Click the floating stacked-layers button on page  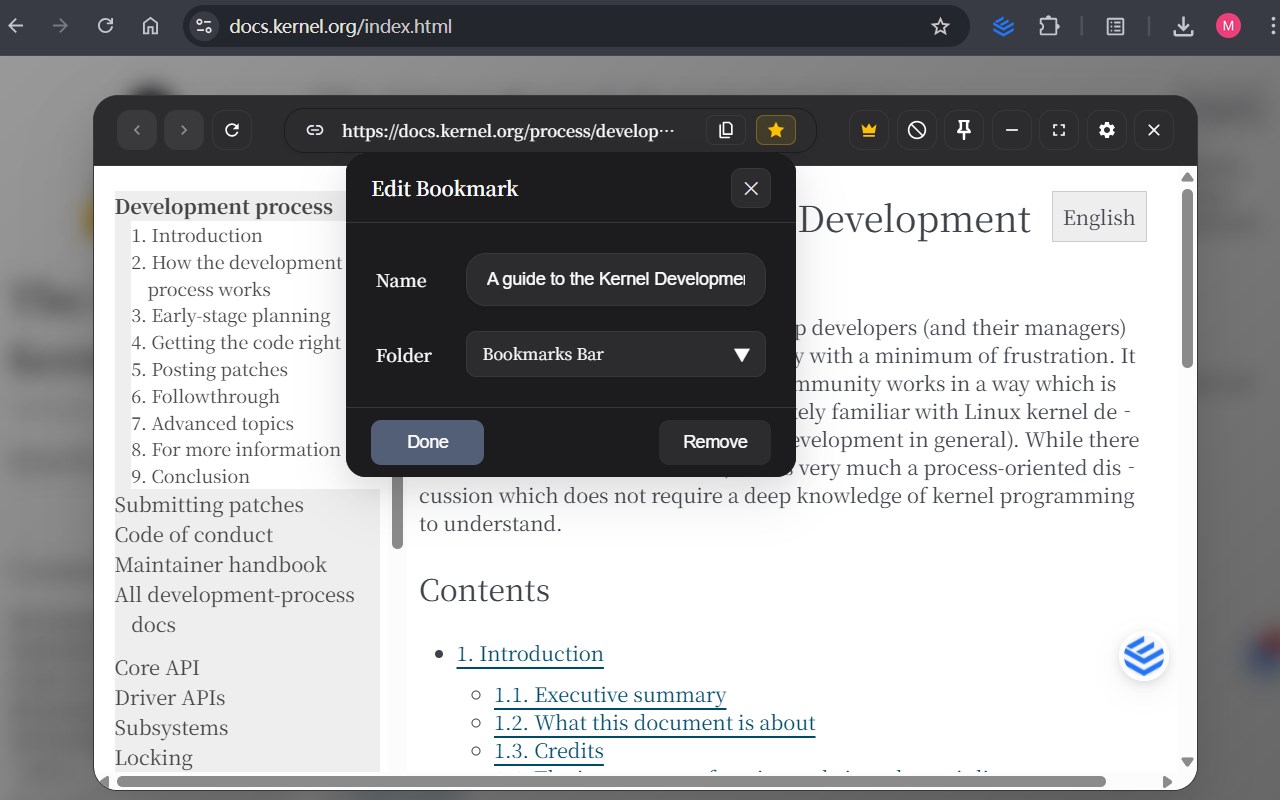pos(1144,657)
